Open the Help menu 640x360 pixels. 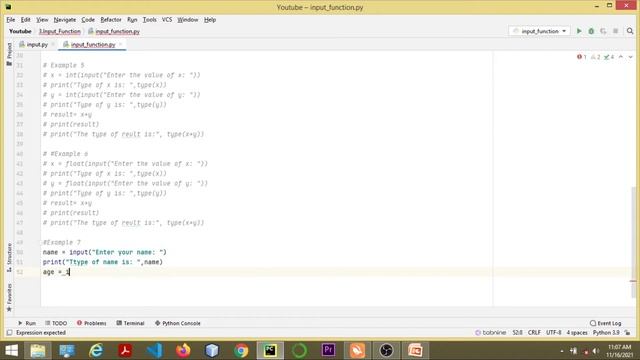[210, 20]
